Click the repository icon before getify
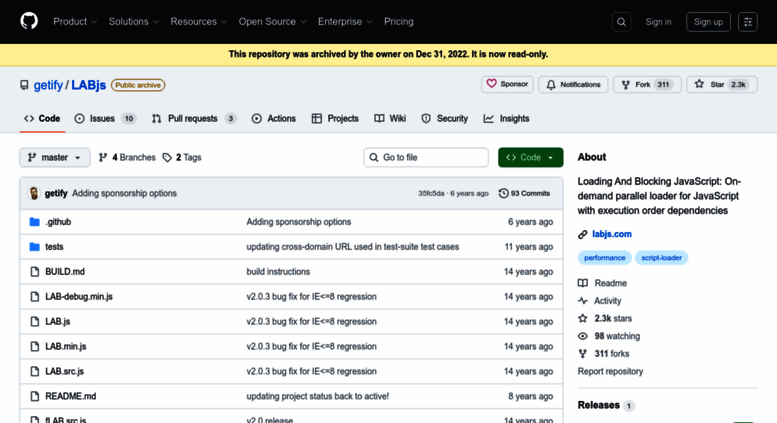The height and width of the screenshot is (423, 777). 24,85
